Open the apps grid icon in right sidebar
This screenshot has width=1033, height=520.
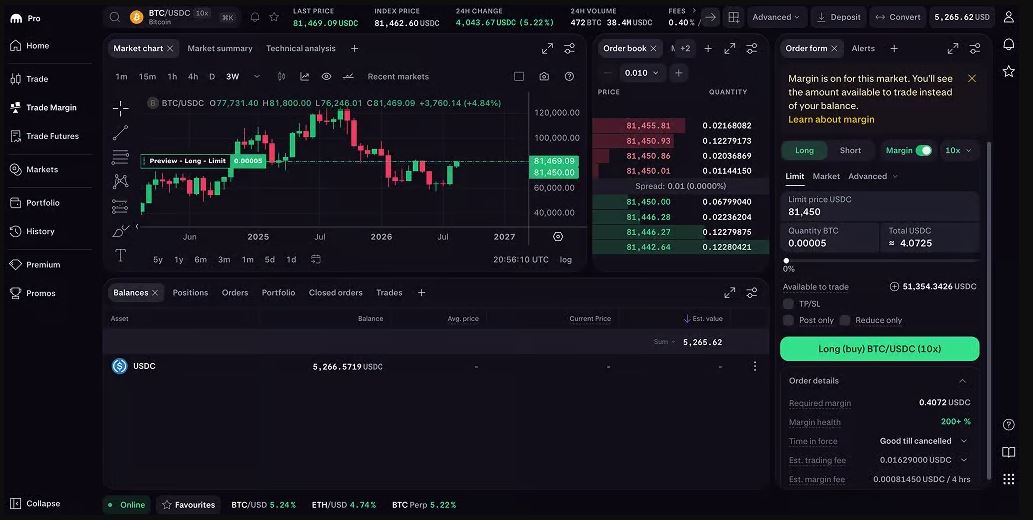coord(1009,479)
